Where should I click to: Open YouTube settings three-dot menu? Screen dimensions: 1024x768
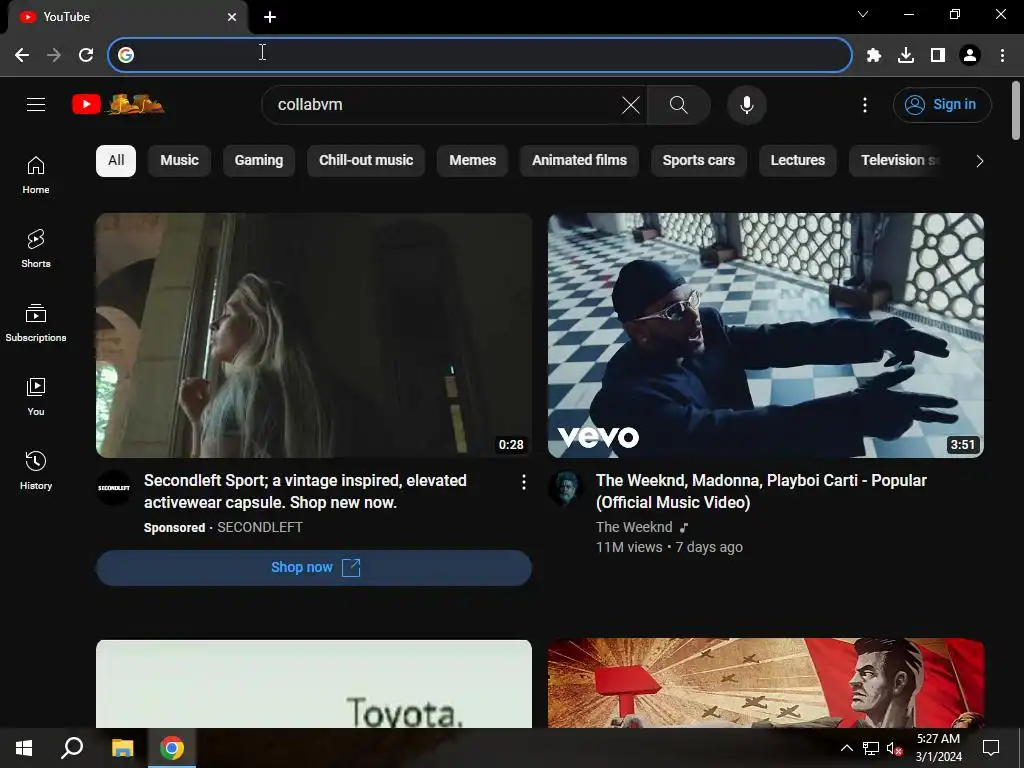pyautogui.click(x=865, y=104)
